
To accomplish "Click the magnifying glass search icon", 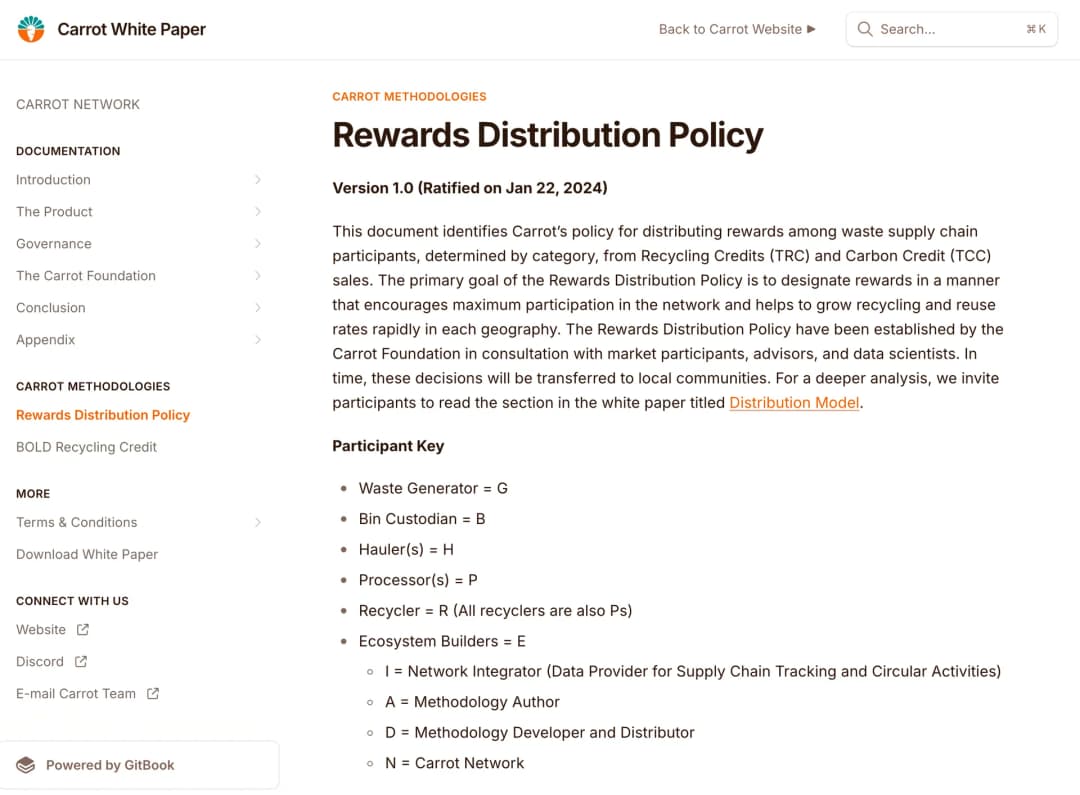I will click(x=865, y=29).
